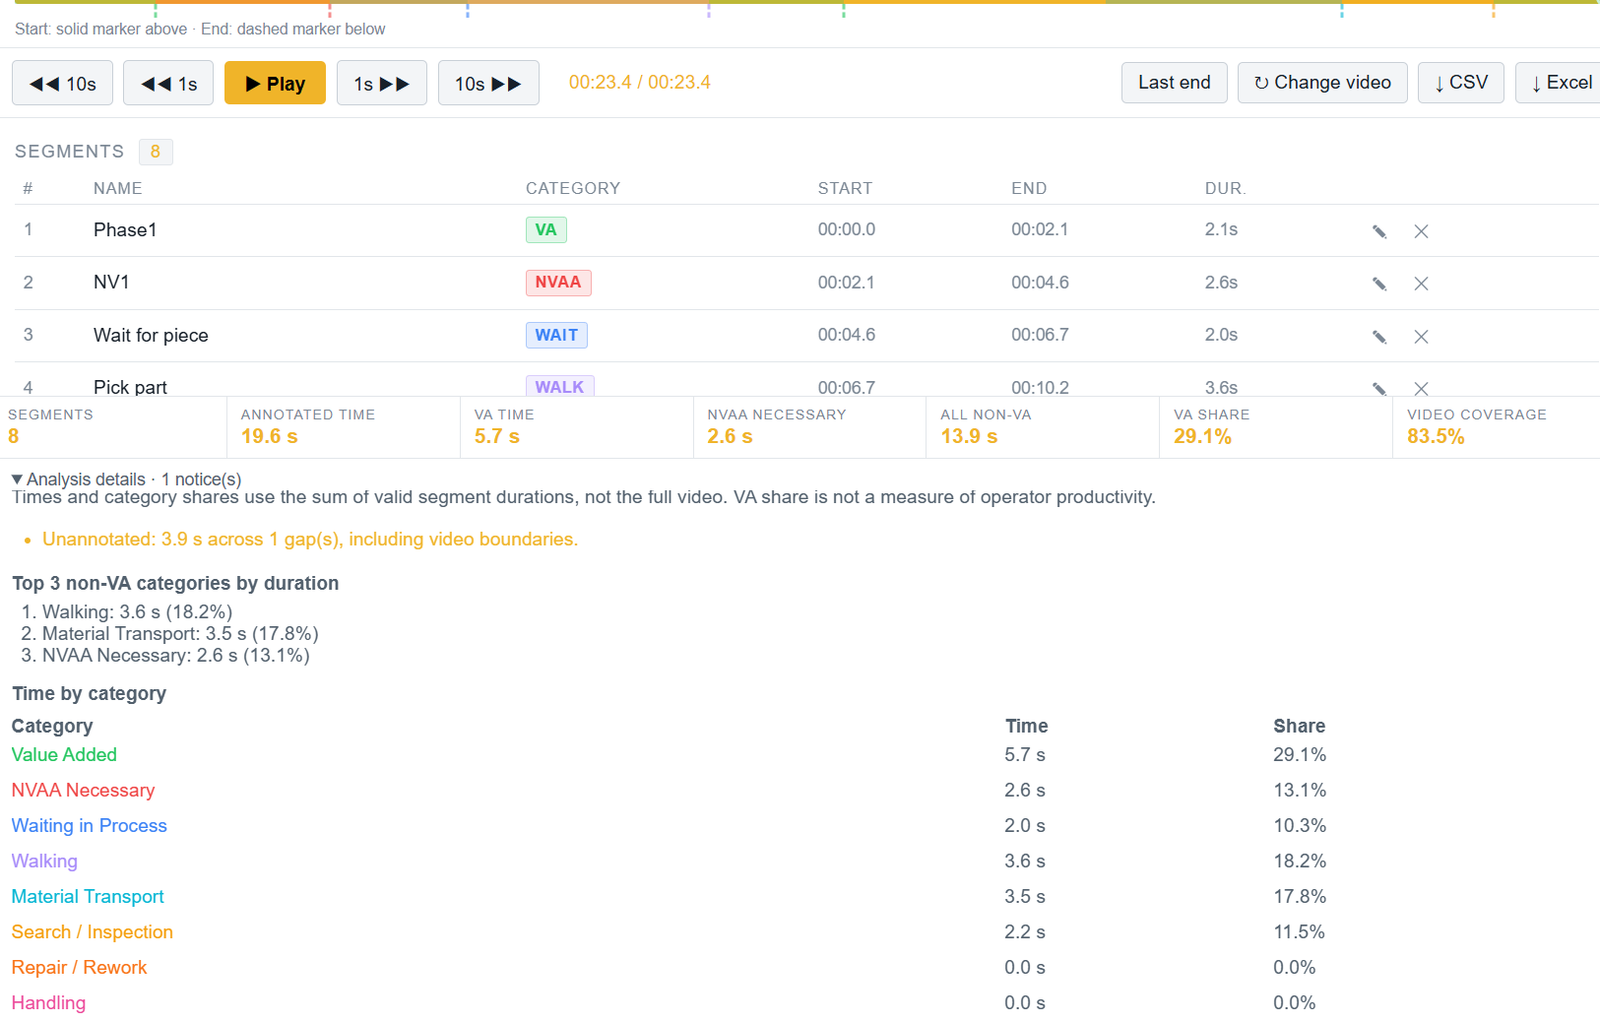
Task: Export segments to Excel
Action: (x=1560, y=82)
